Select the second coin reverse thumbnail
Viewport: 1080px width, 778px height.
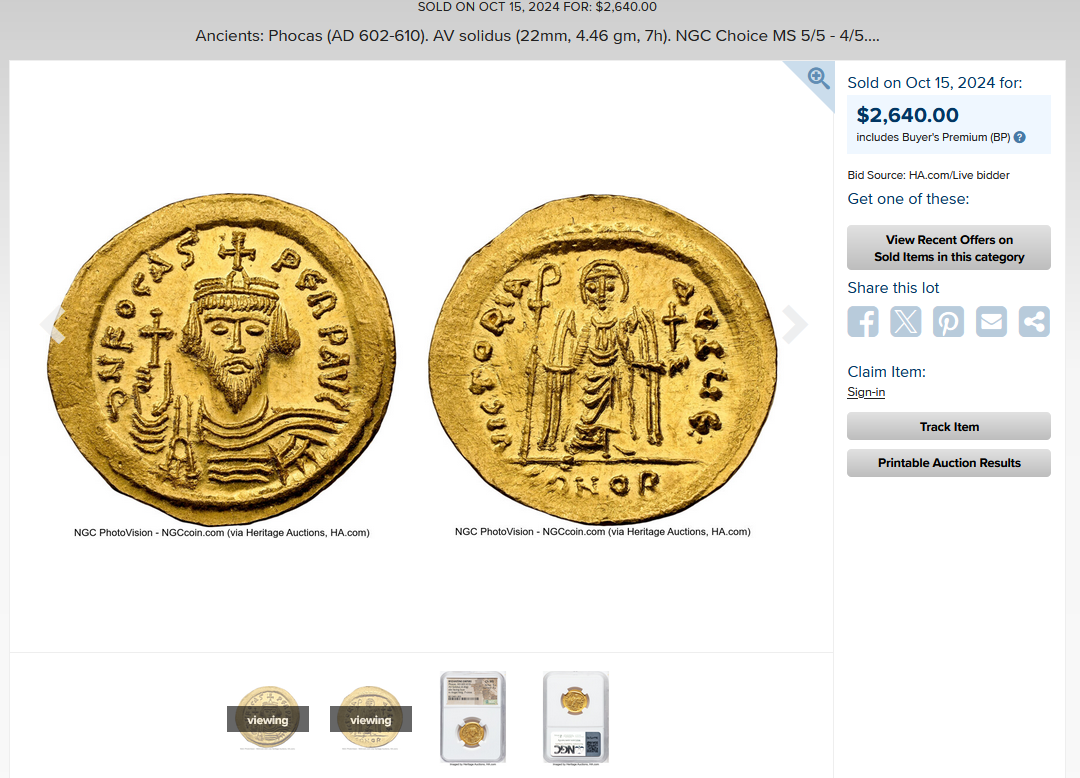pos(371,718)
